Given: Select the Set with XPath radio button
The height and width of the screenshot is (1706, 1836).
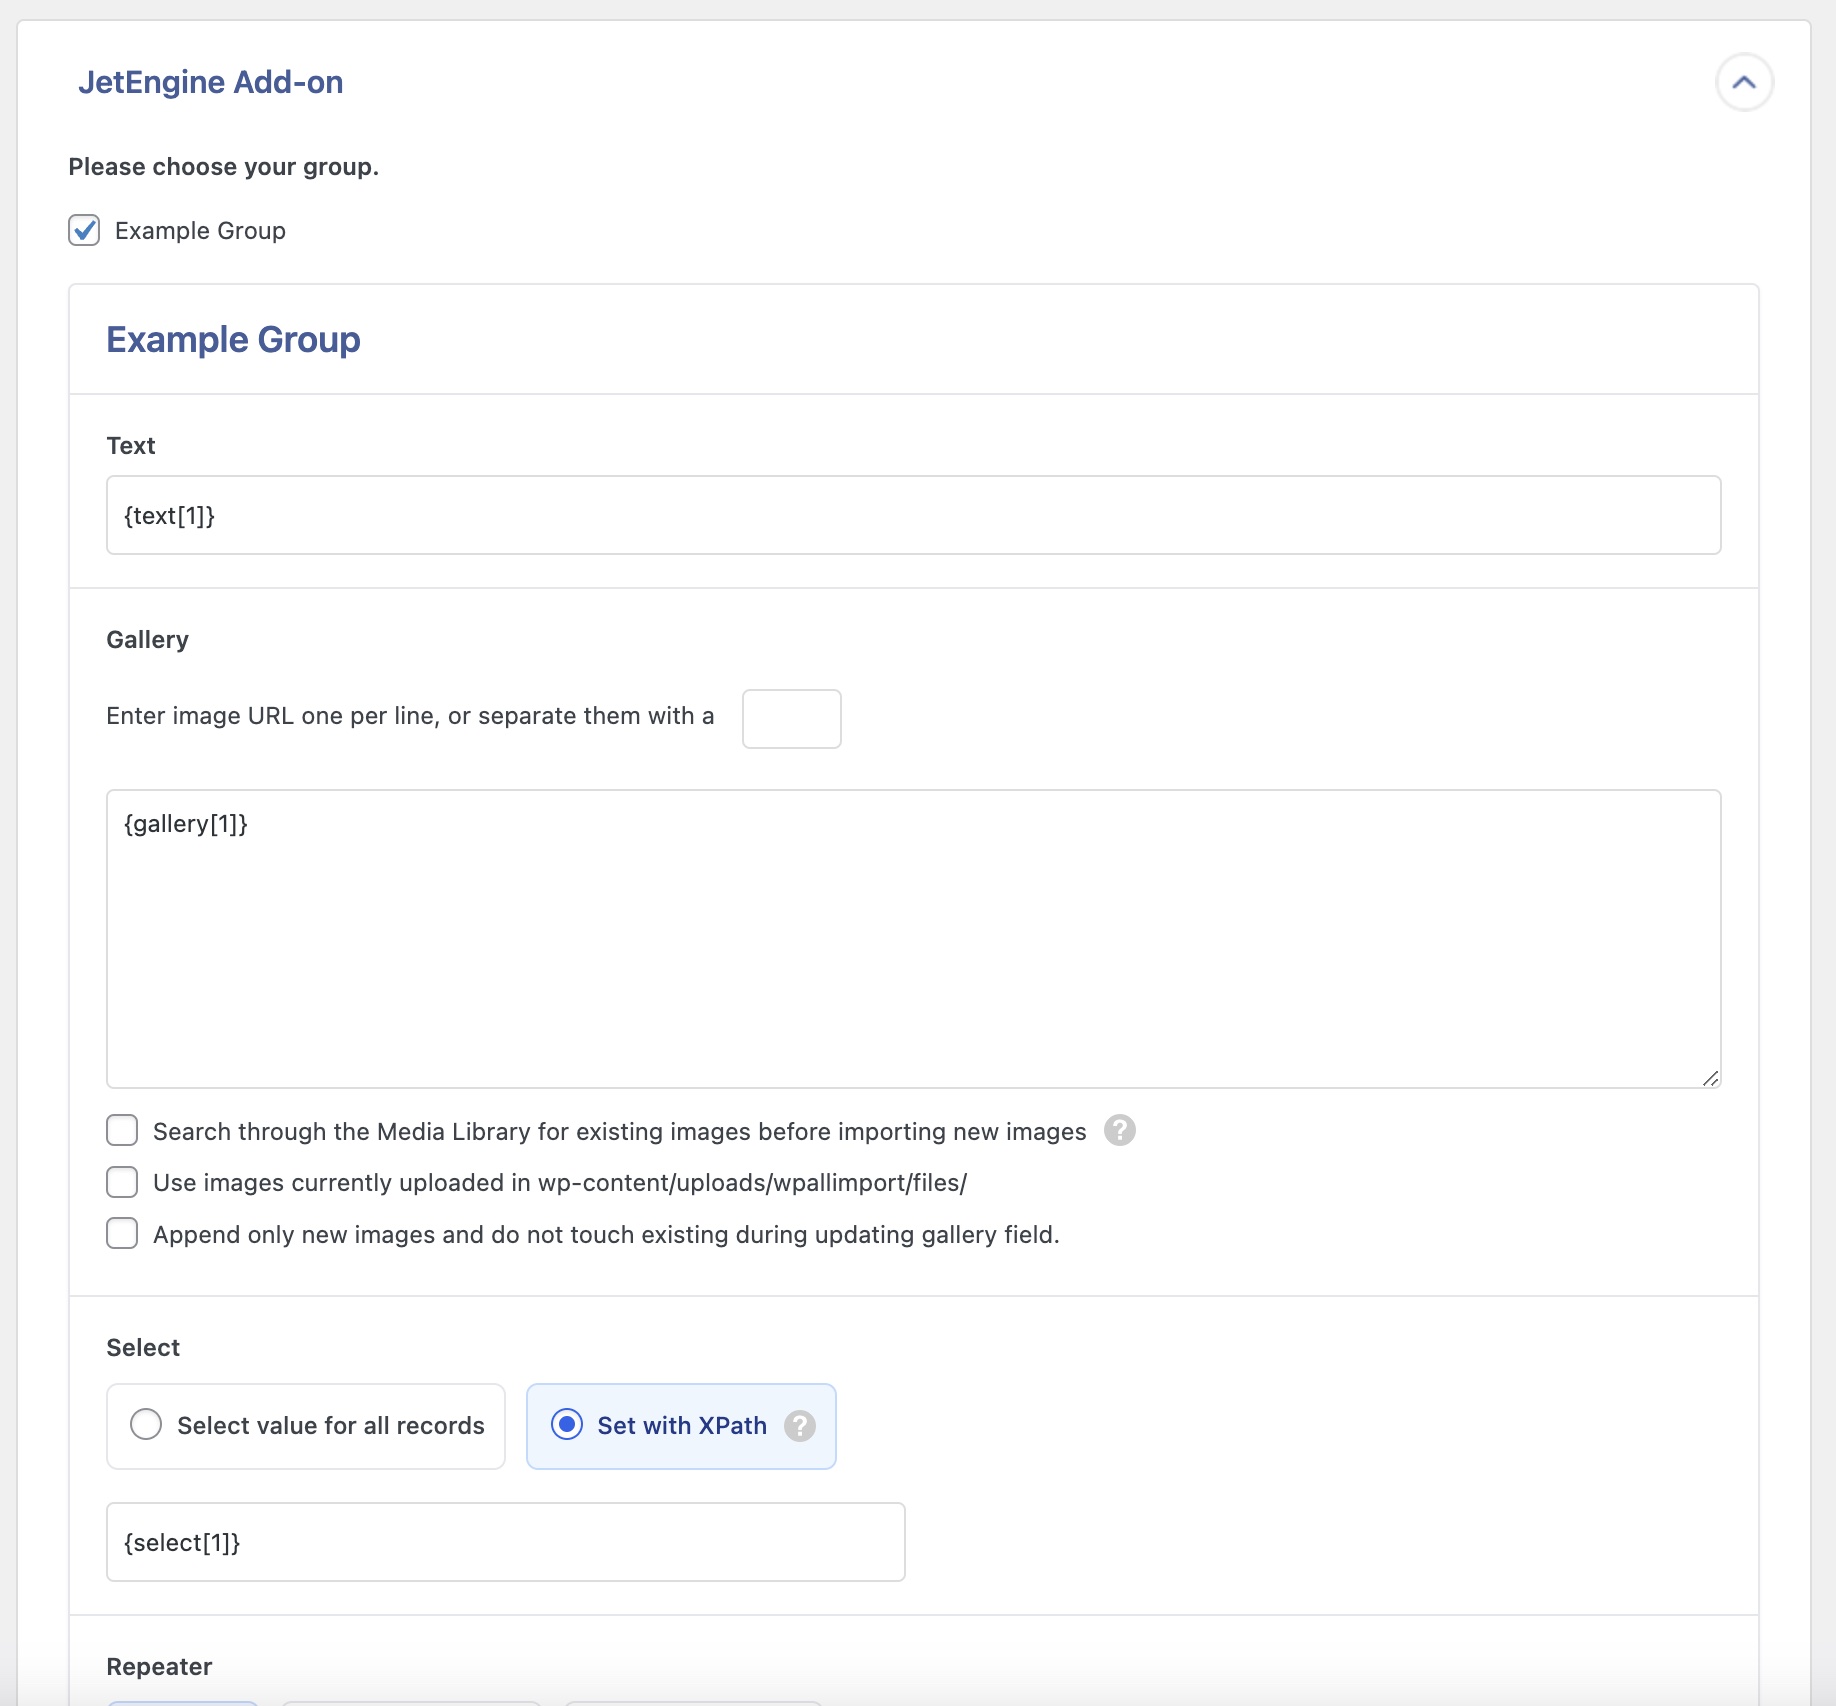Looking at the screenshot, I should tap(567, 1425).
